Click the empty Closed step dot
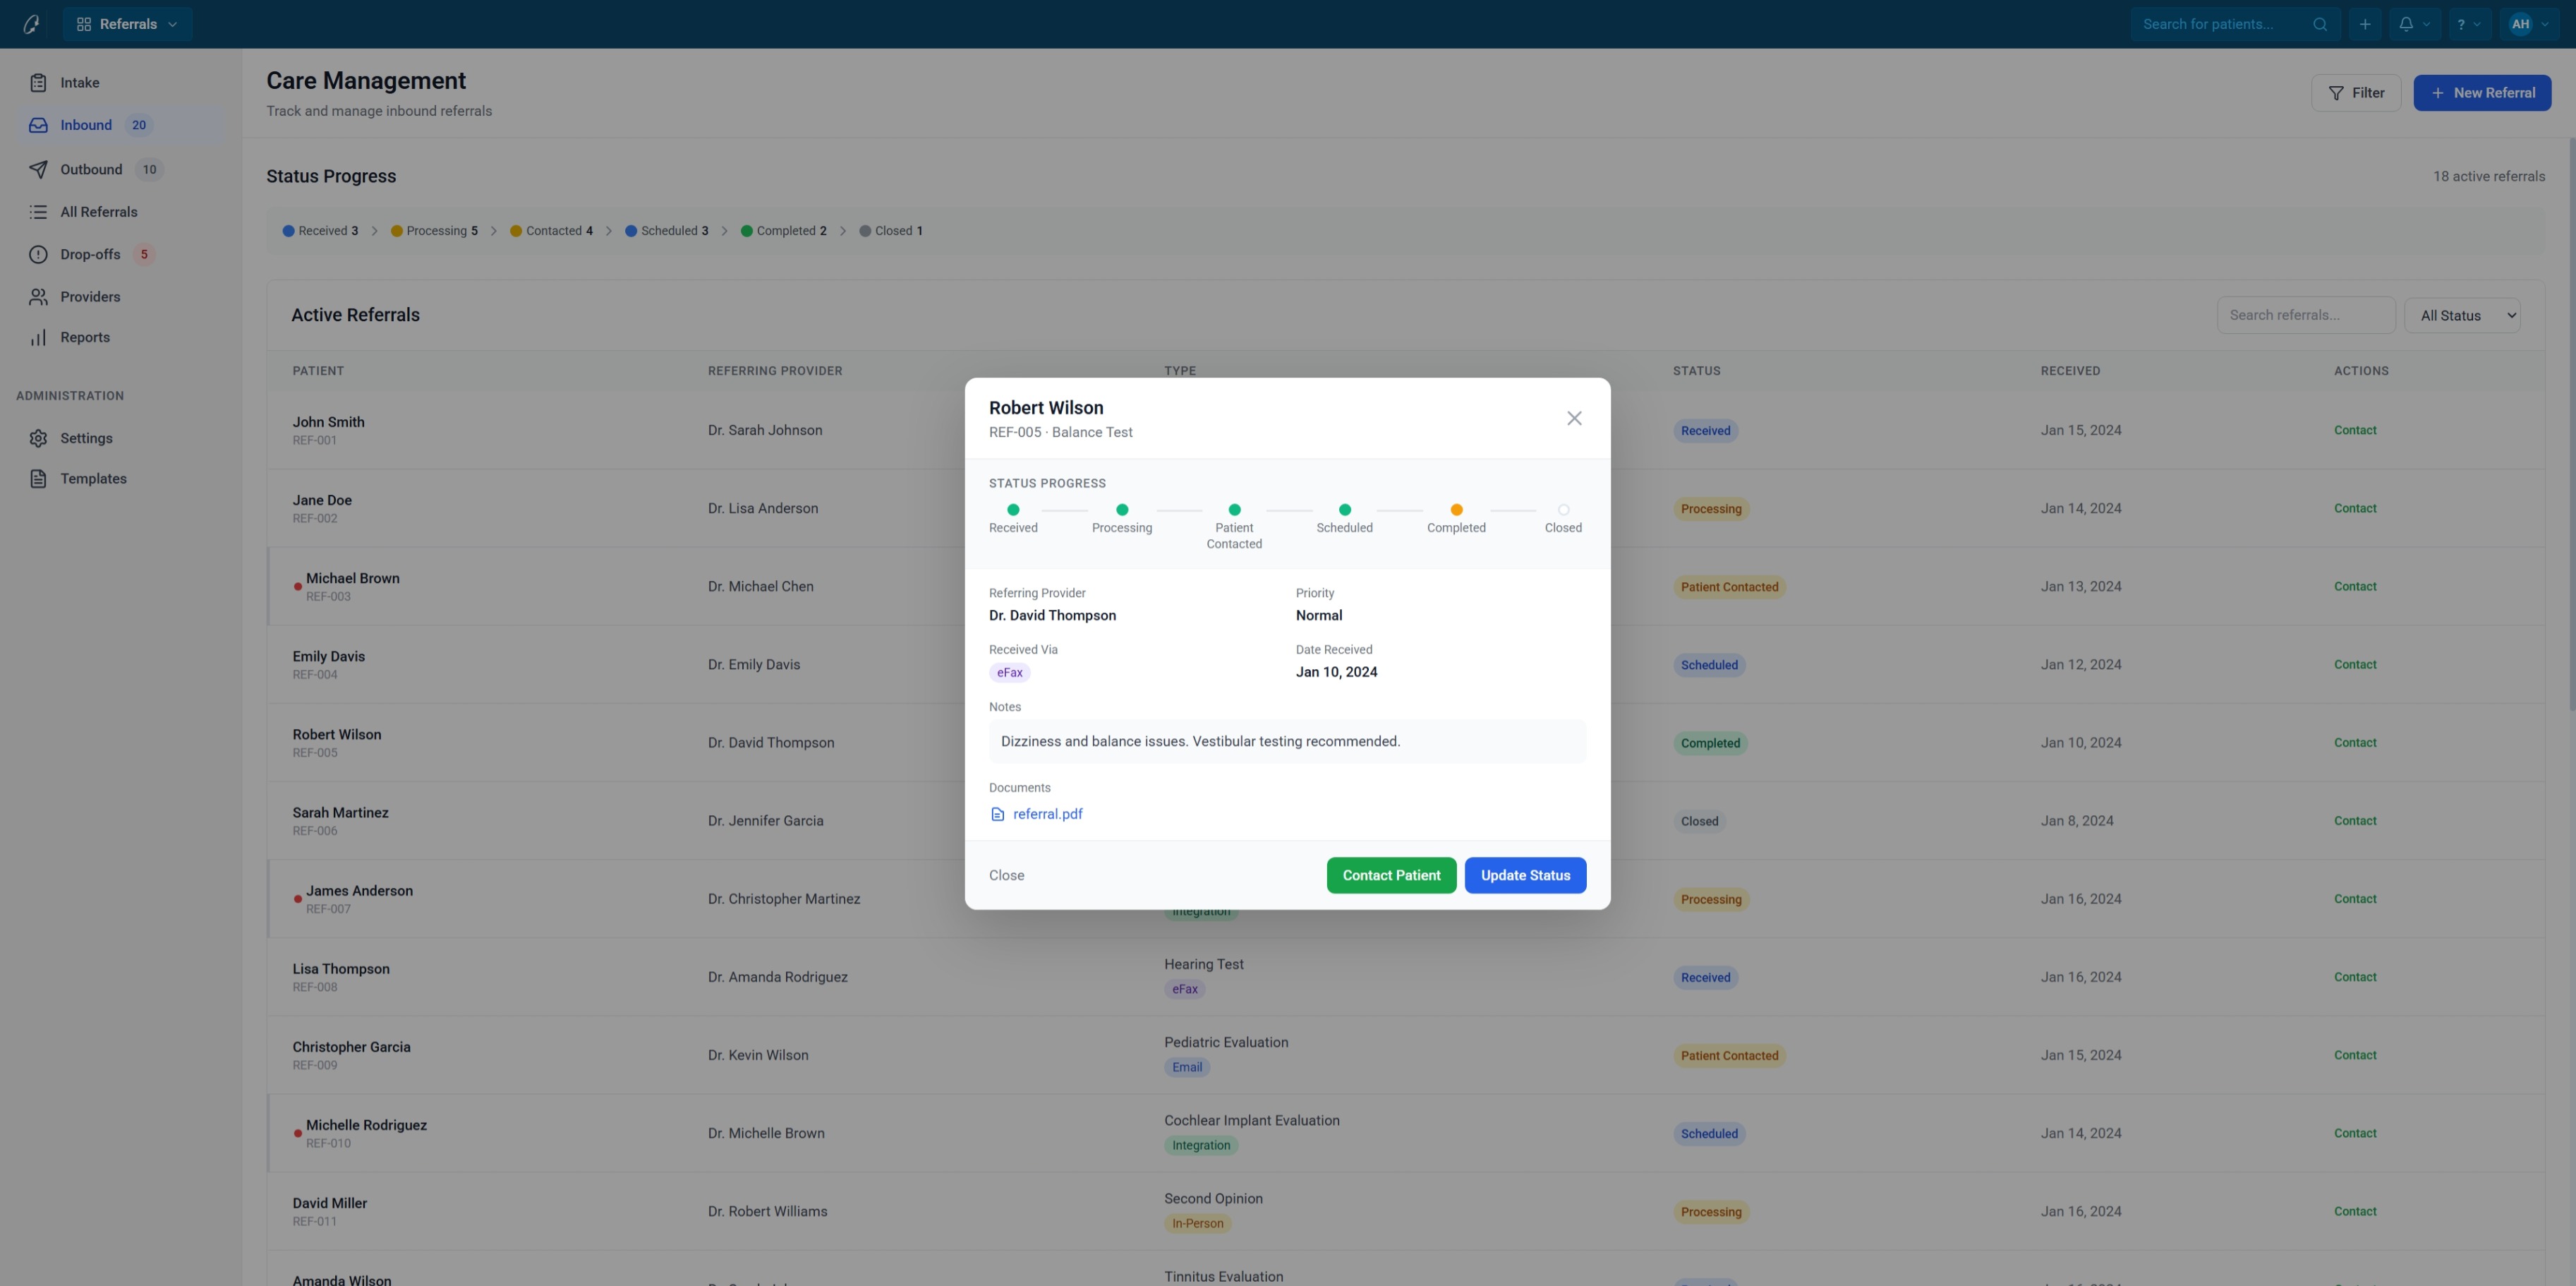 click(x=1563, y=510)
